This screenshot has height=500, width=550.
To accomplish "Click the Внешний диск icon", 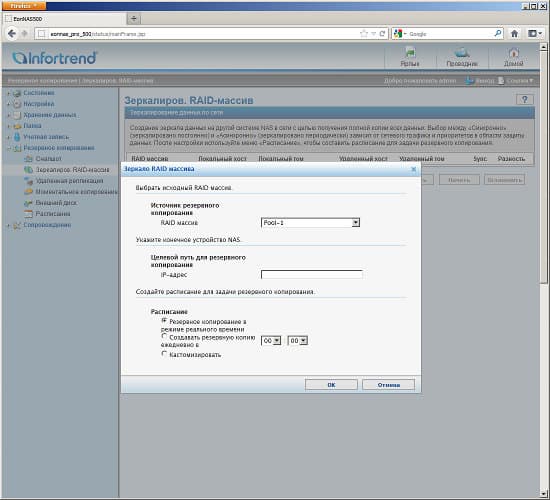I will [29, 203].
